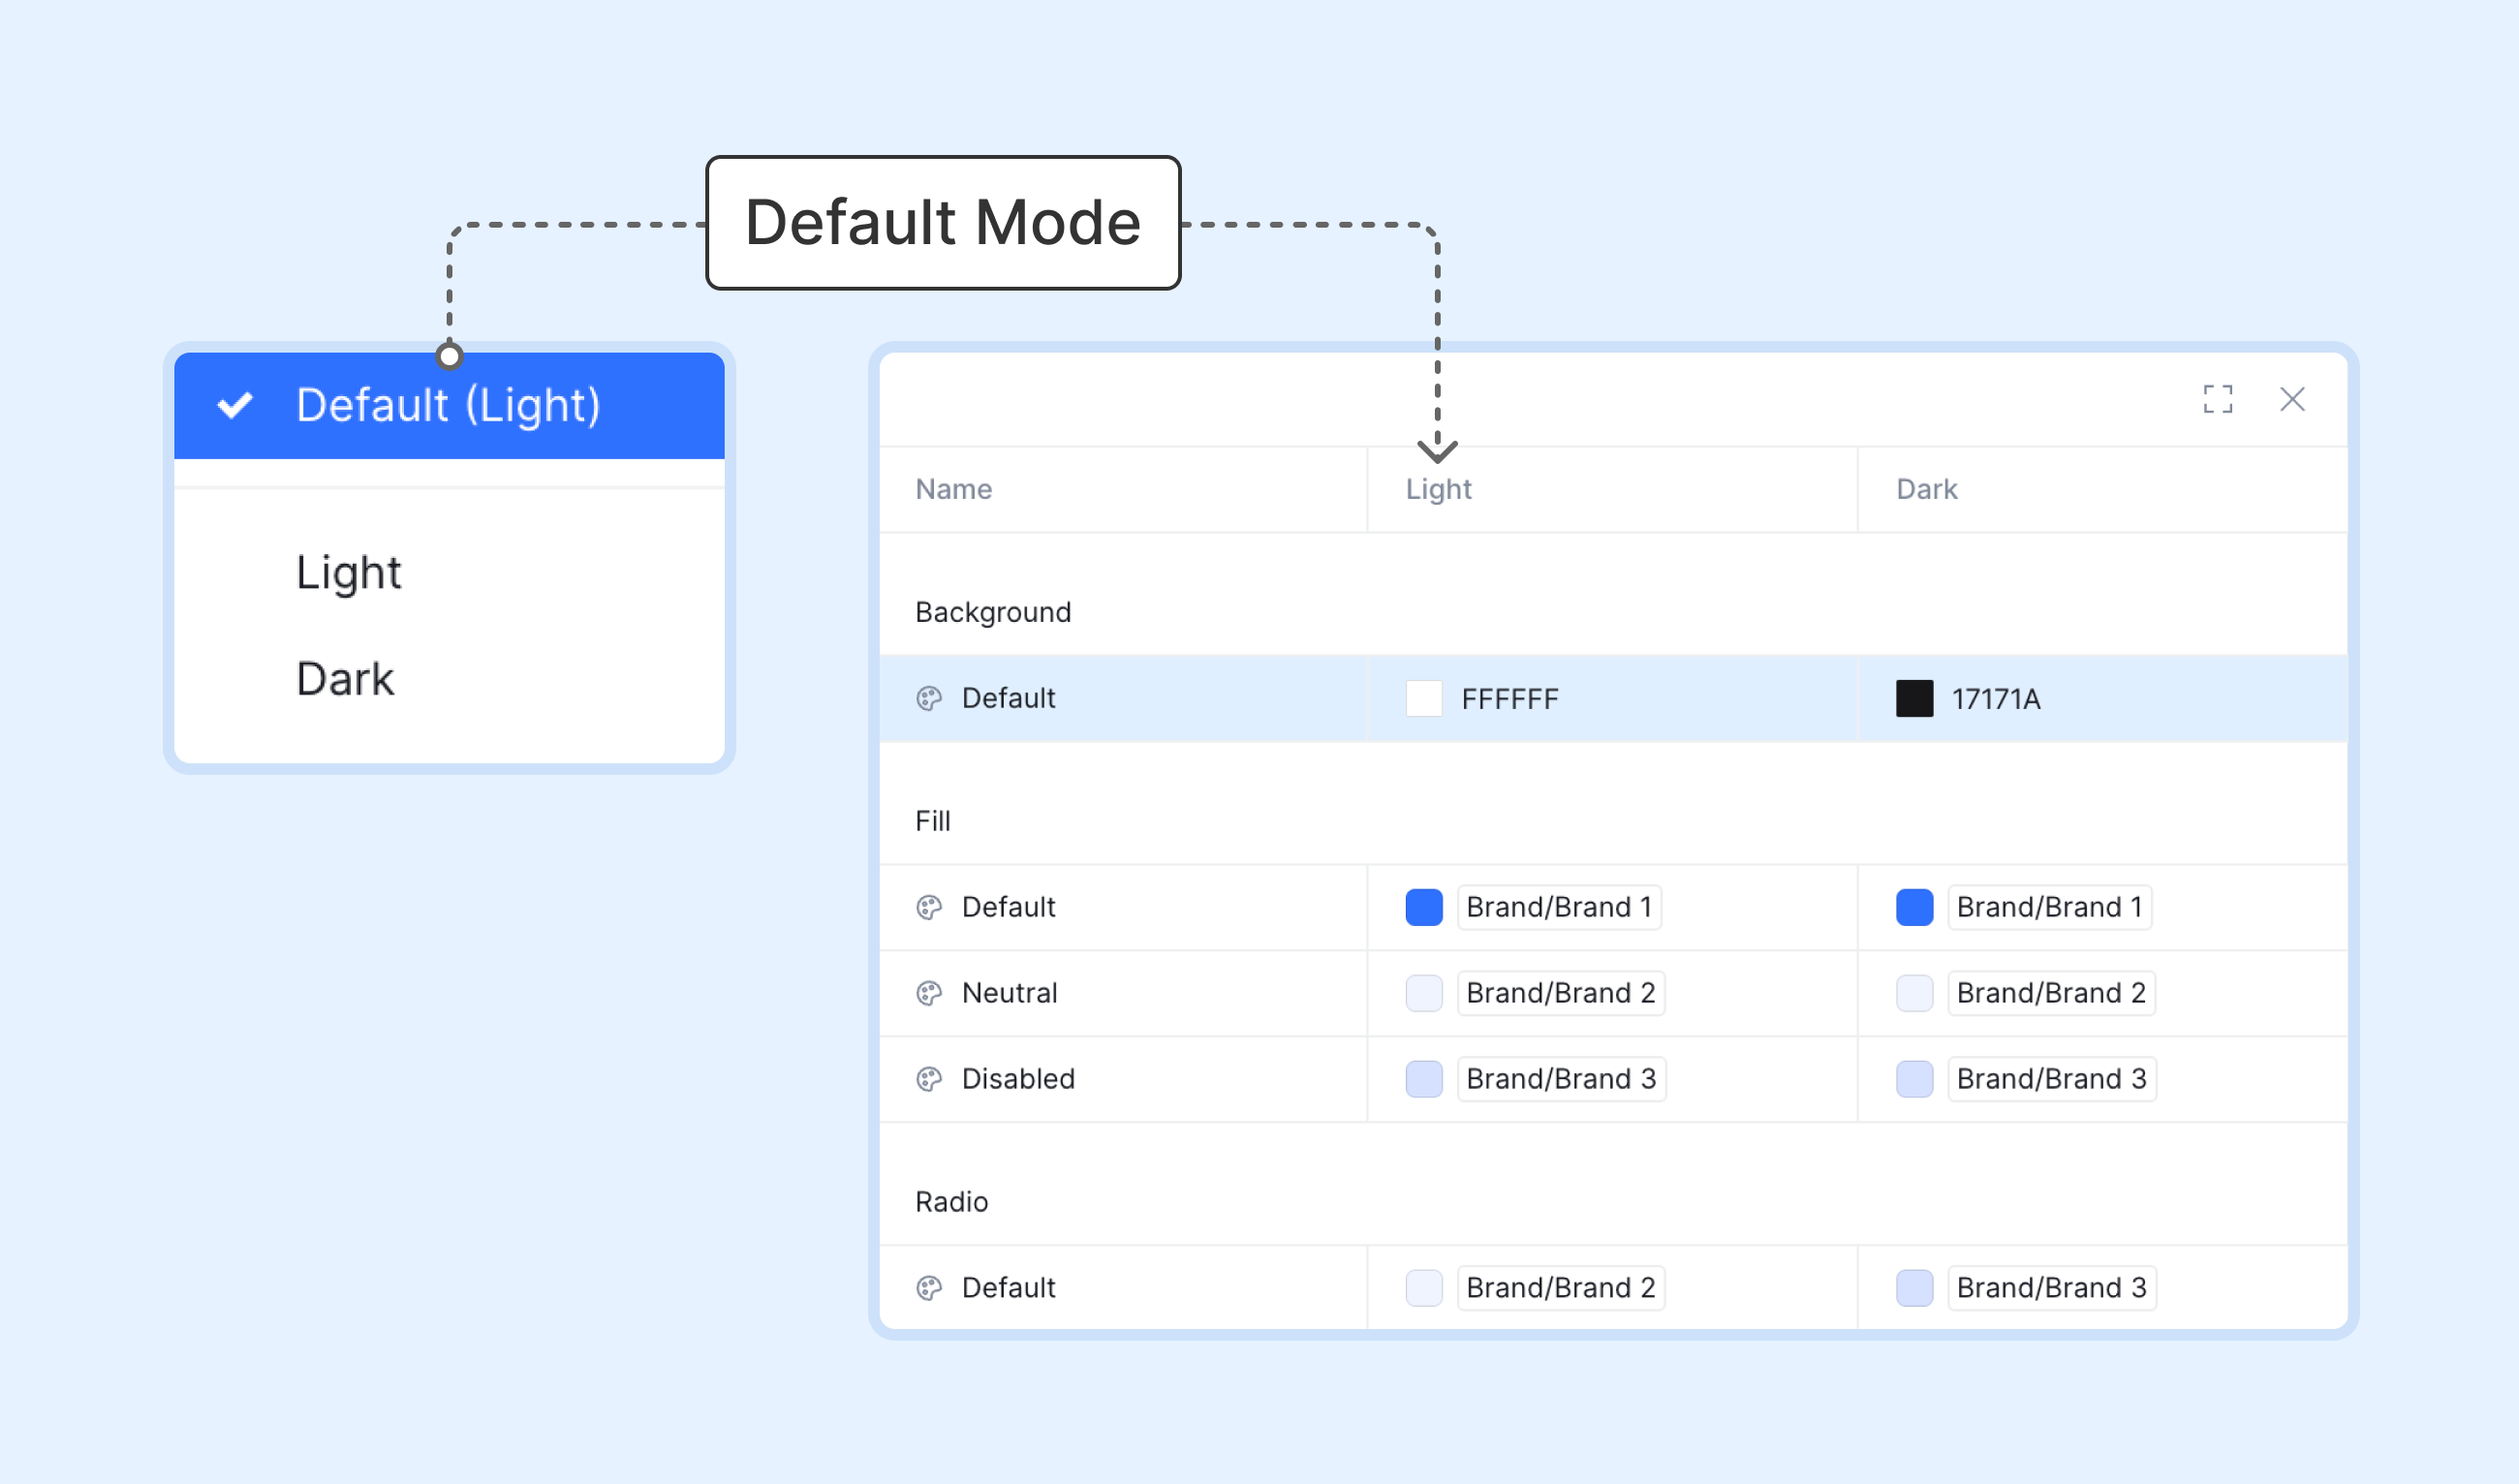
Task: Click palette icon beside Radio Default
Action: [x=929, y=1288]
